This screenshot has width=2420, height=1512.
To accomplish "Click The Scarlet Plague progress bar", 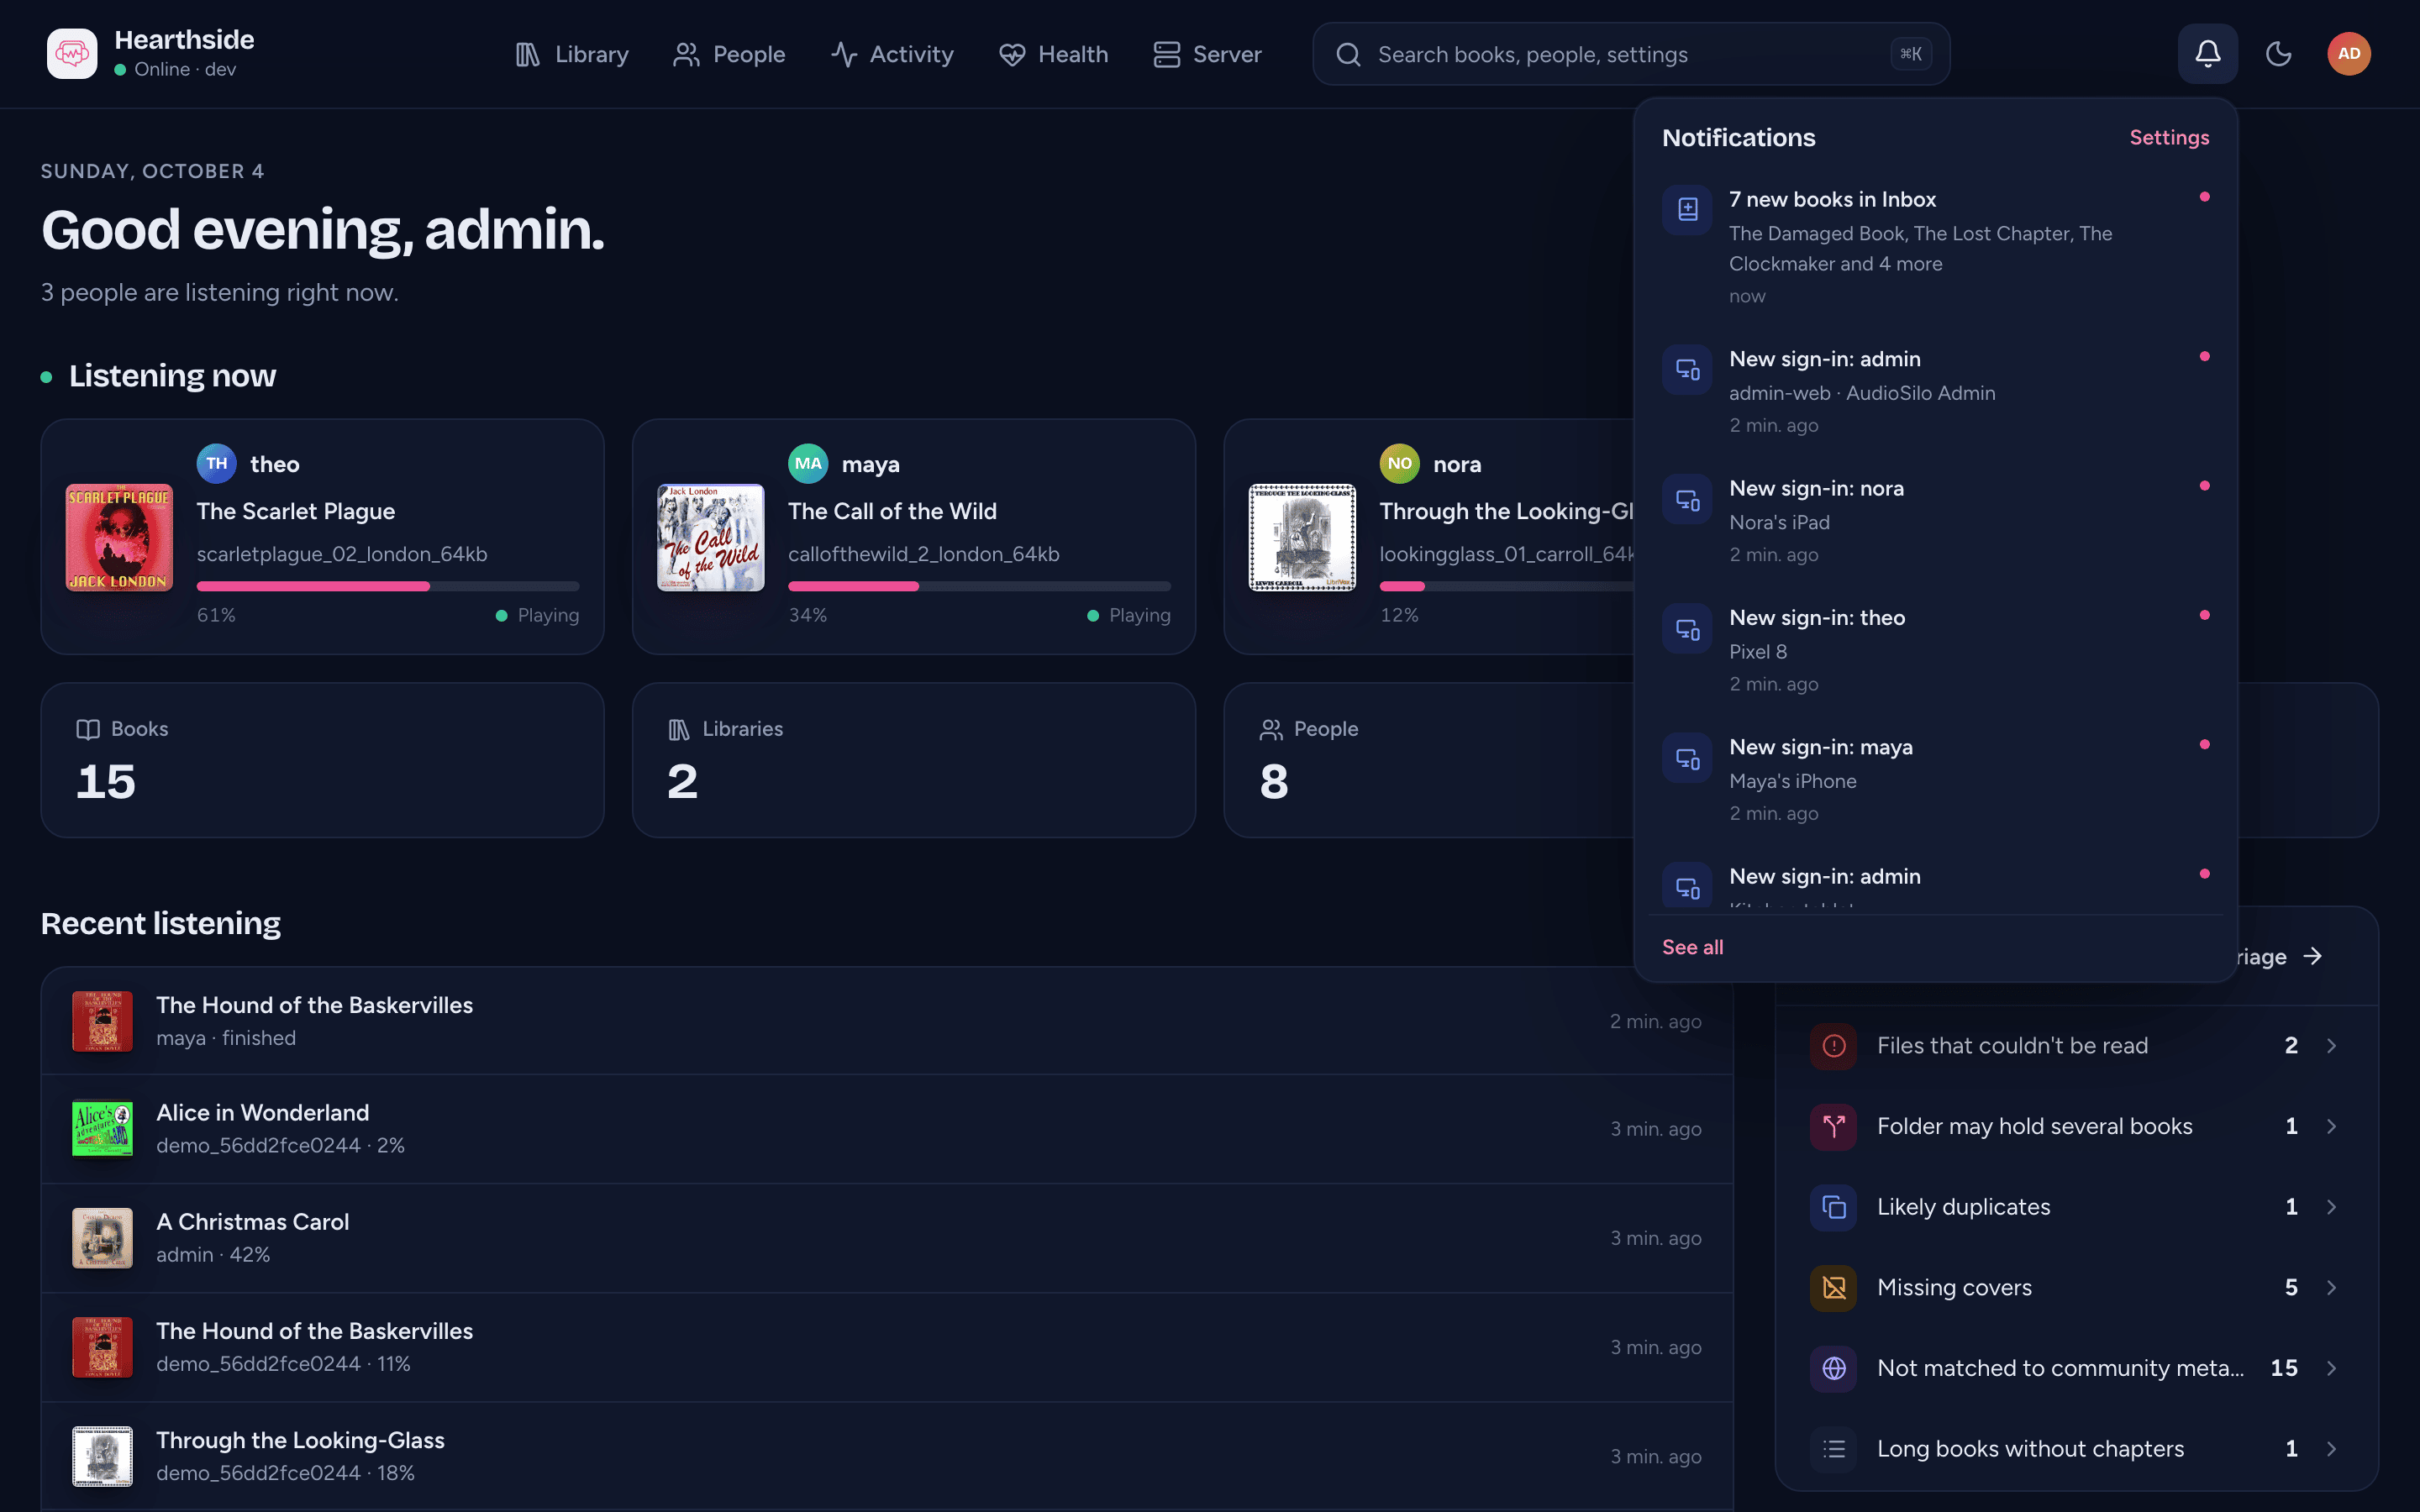I will [388, 586].
